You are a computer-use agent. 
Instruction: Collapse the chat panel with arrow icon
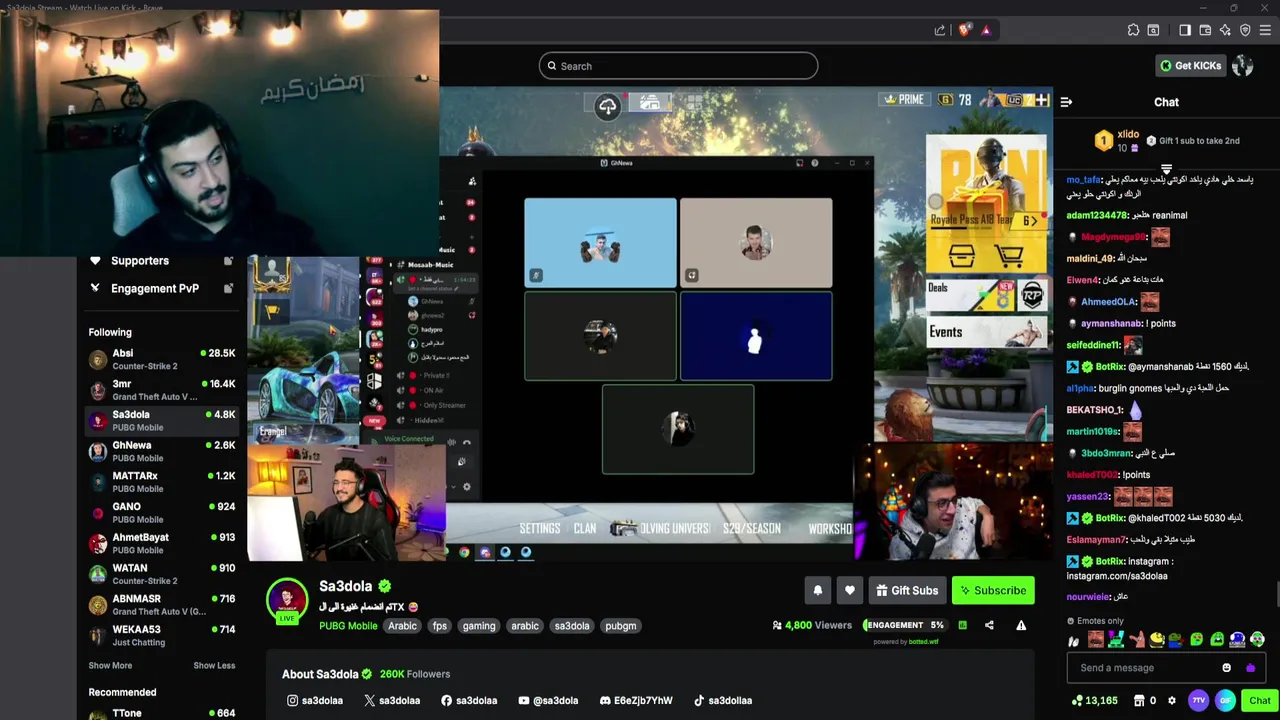(x=1066, y=102)
